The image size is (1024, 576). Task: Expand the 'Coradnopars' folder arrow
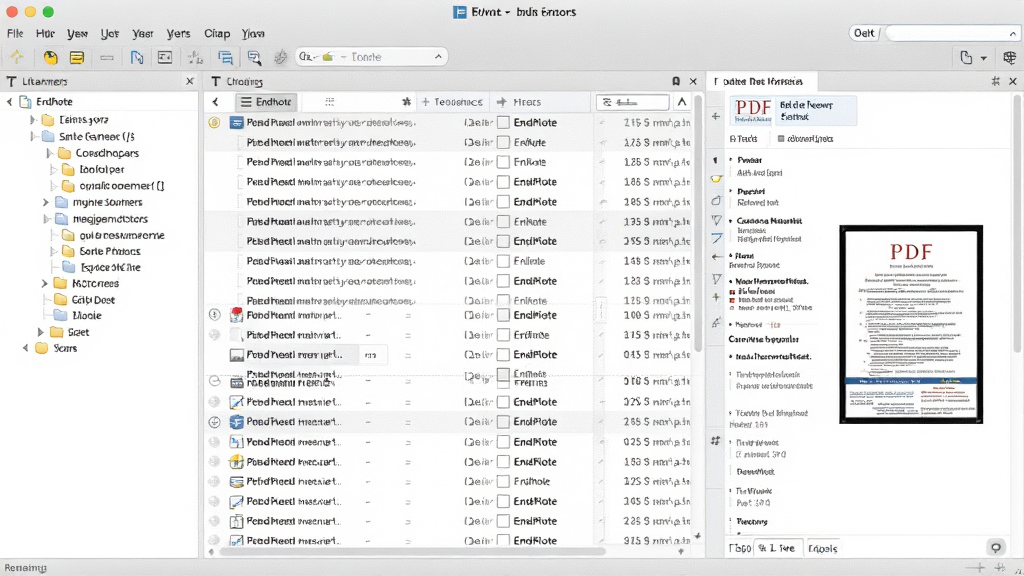[x=49, y=153]
